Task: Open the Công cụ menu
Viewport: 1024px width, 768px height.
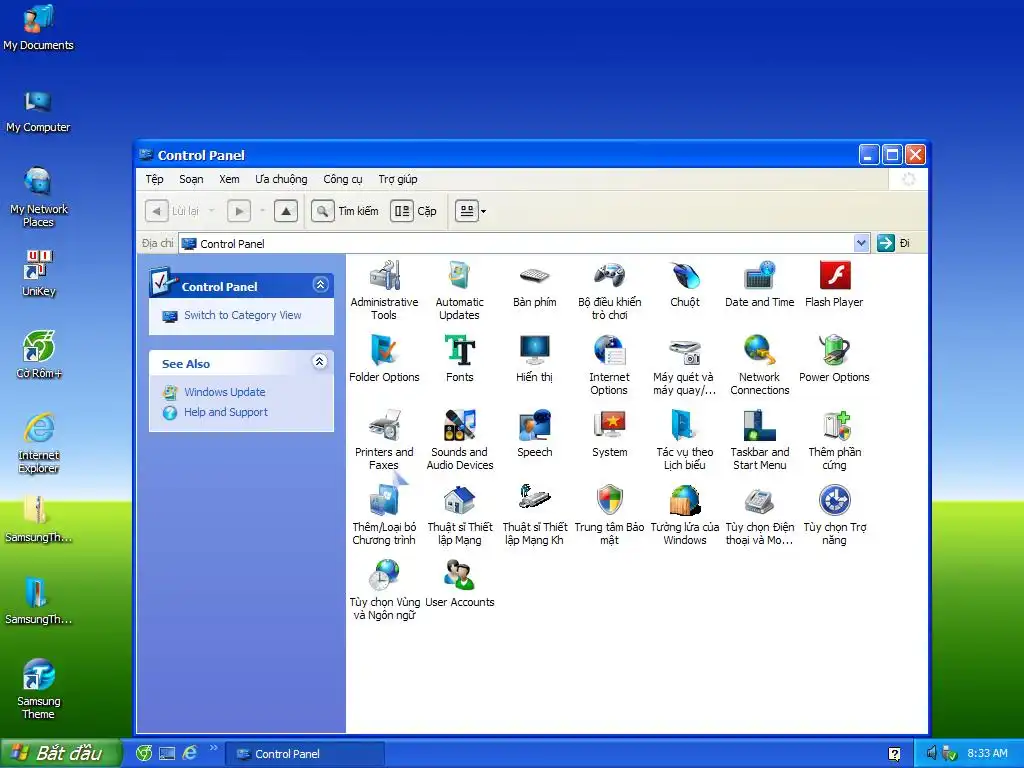Action: click(x=342, y=179)
